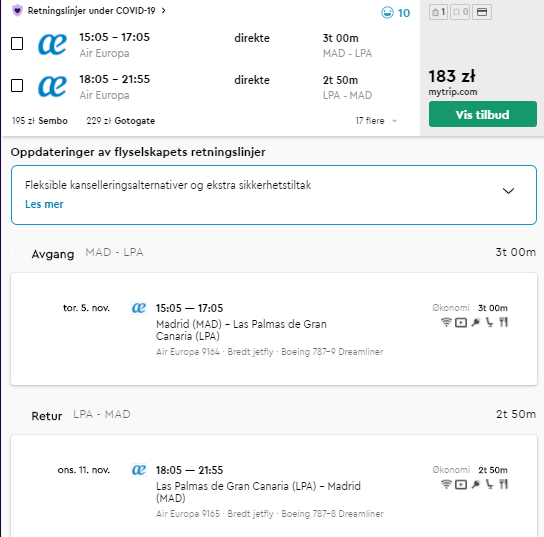This screenshot has width=544, height=537.
Task: Click the entertainment screen icon on return flight
Action: [461, 484]
